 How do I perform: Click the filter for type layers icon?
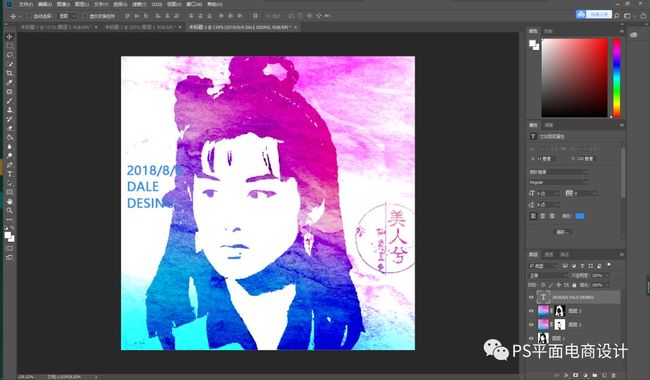[x=582, y=266]
